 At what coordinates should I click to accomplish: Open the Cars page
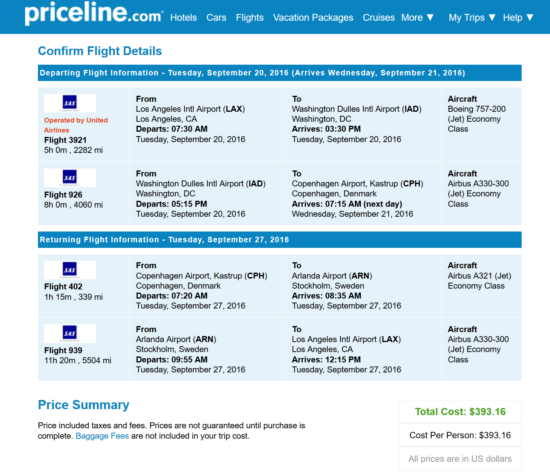click(216, 18)
